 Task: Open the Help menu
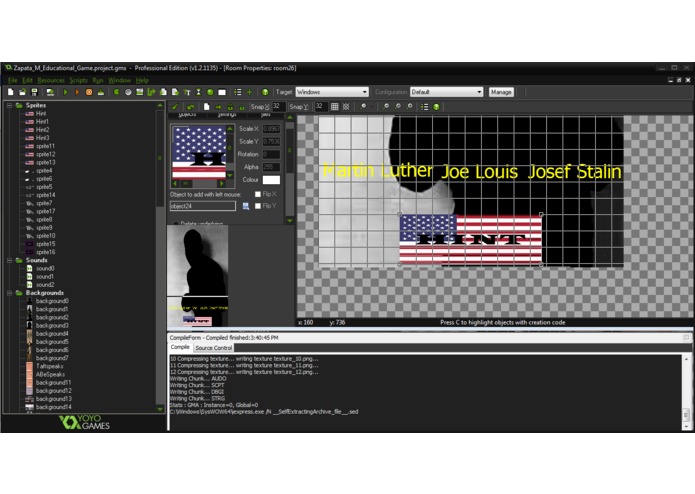coord(142,80)
